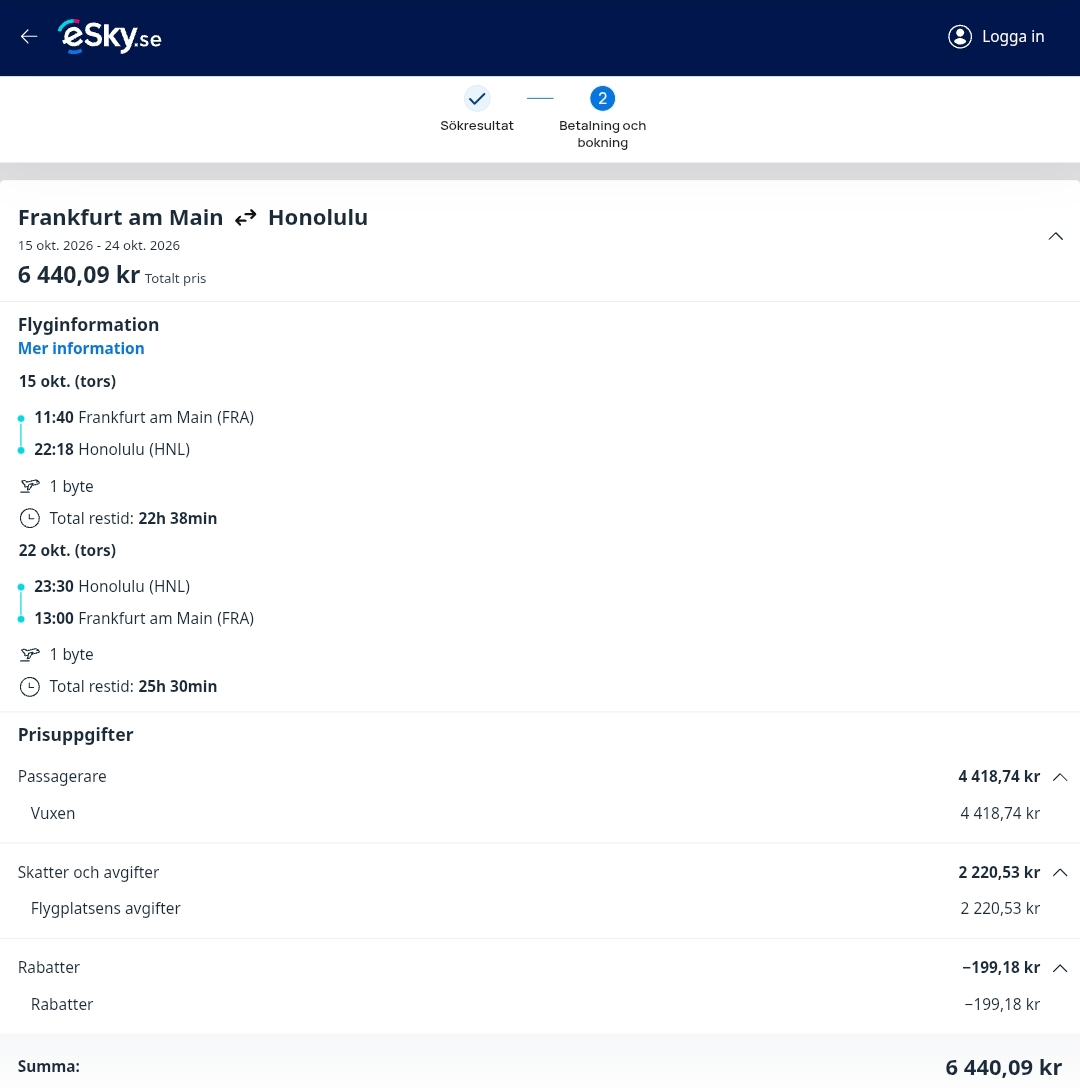Collapse the Skatter och avgifter section
This screenshot has height=1088, width=1080.
(1060, 872)
